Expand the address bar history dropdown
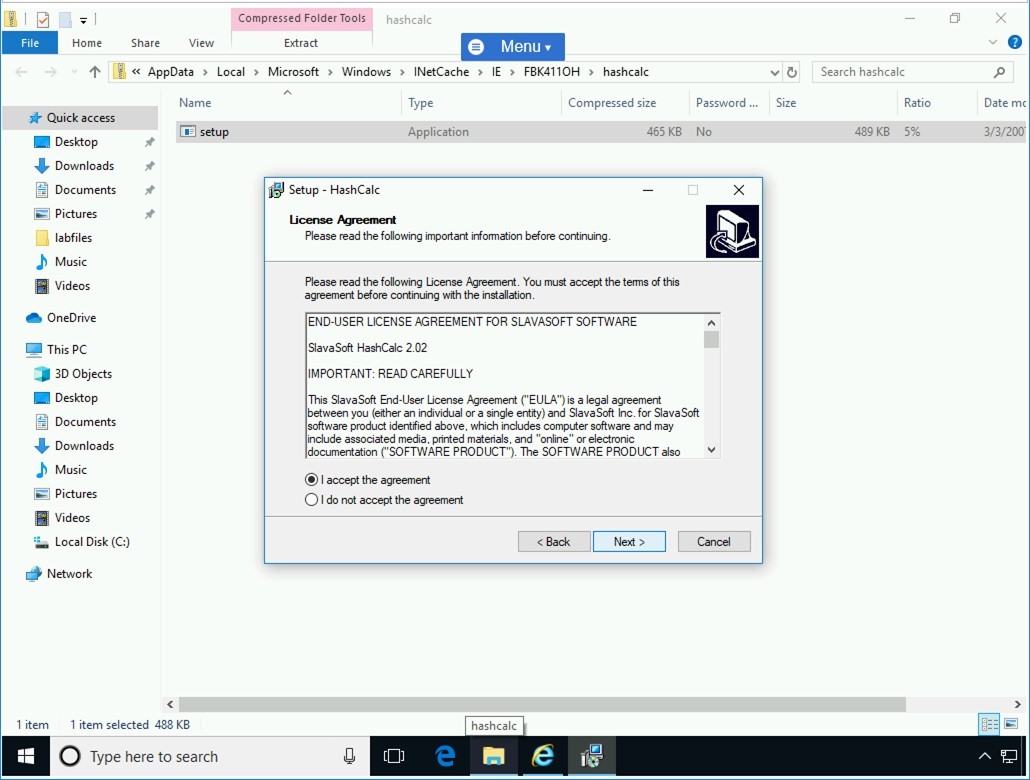This screenshot has width=1030, height=780. tap(775, 72)
